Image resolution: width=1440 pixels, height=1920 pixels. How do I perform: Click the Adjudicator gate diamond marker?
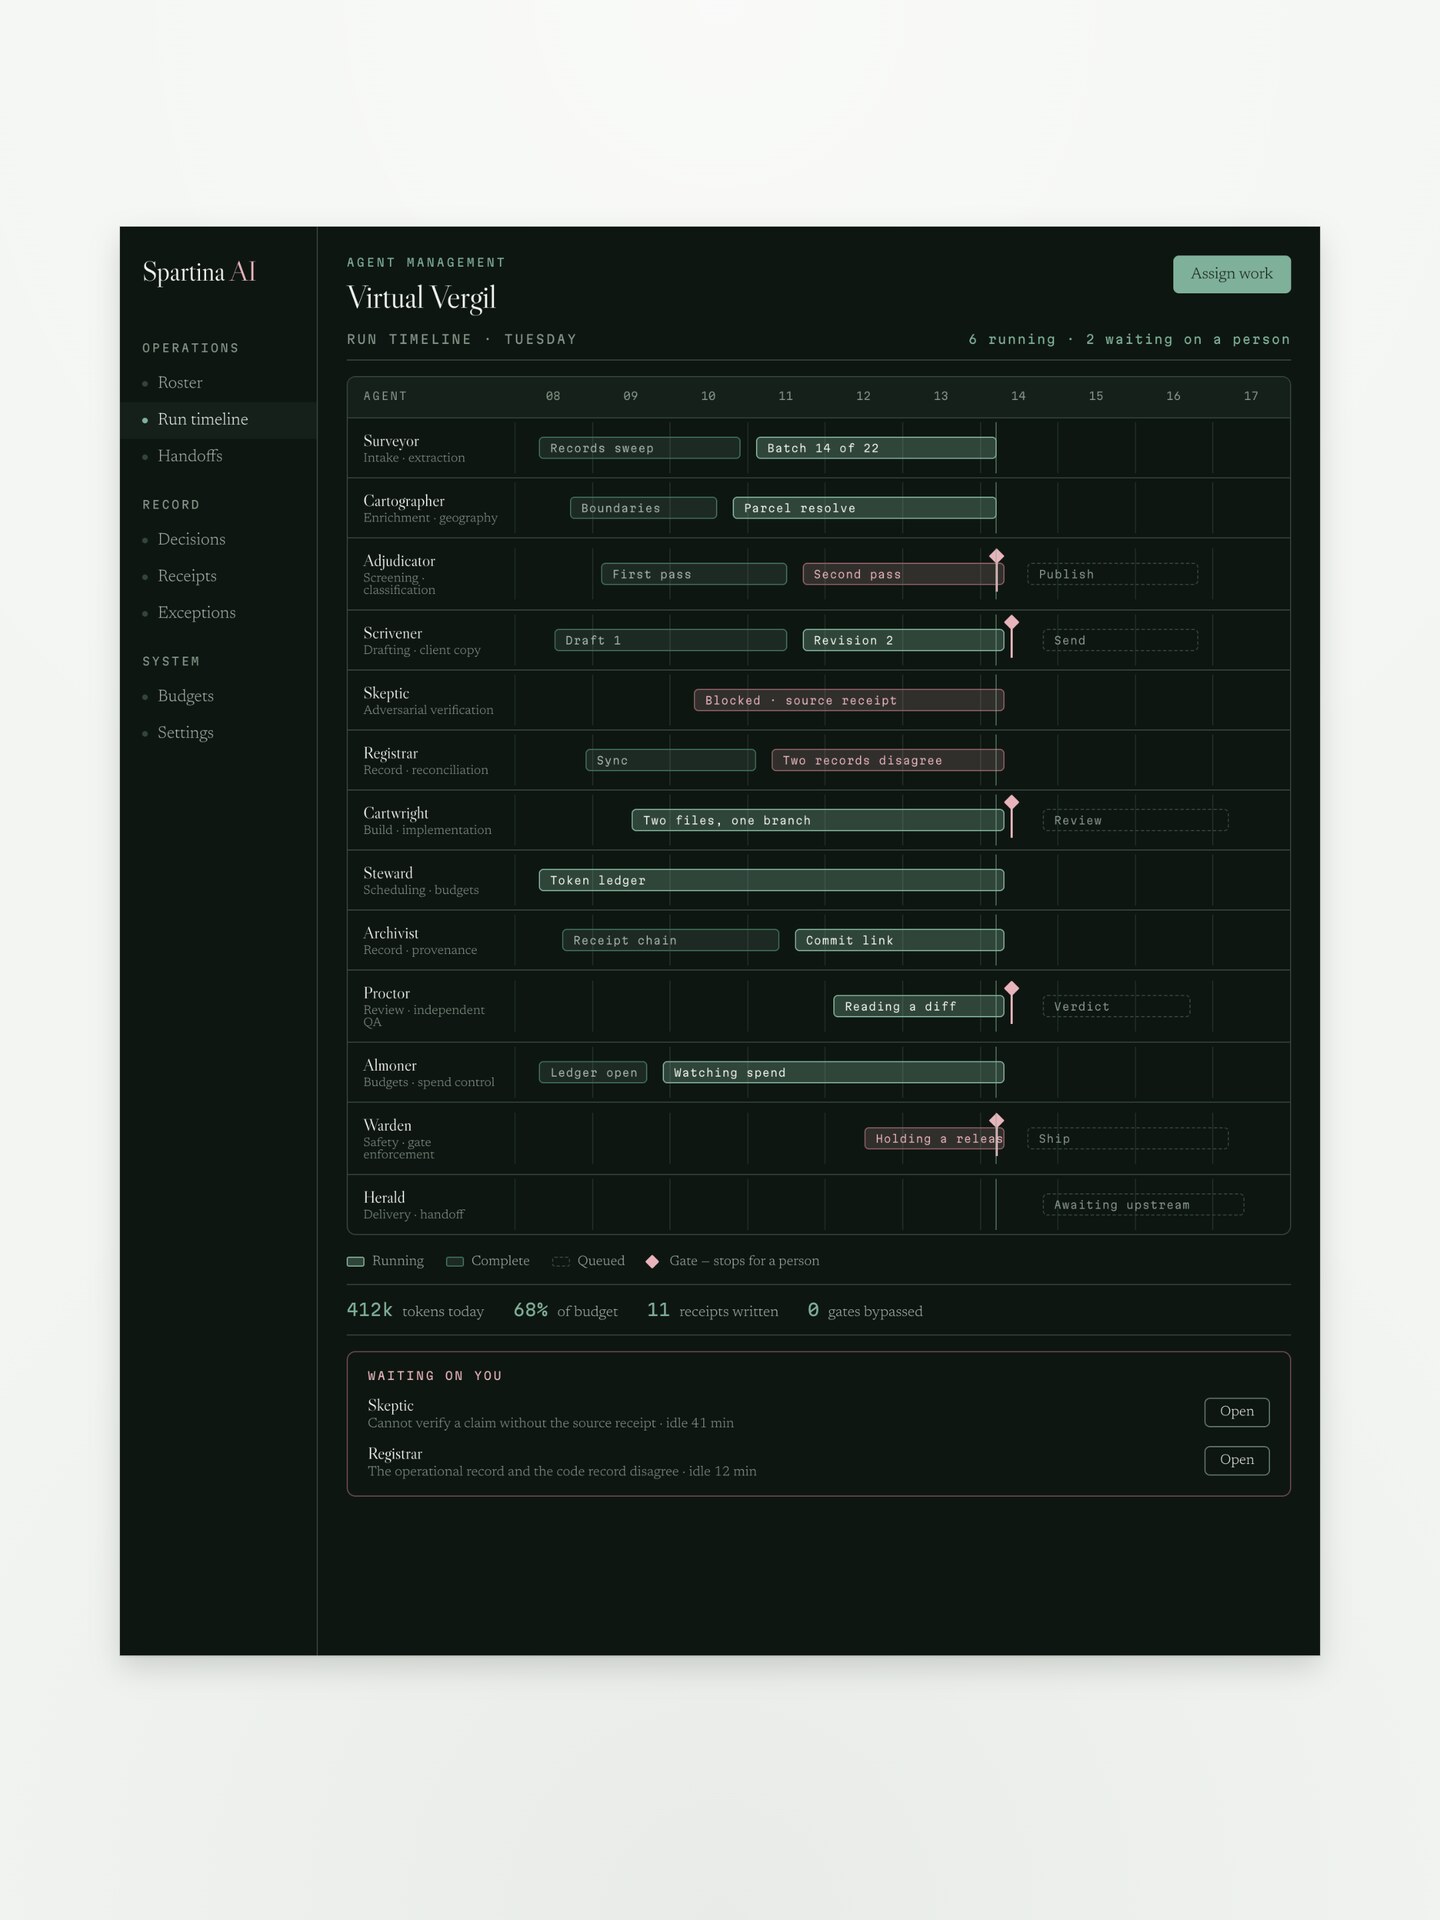(x=996, y=555)
